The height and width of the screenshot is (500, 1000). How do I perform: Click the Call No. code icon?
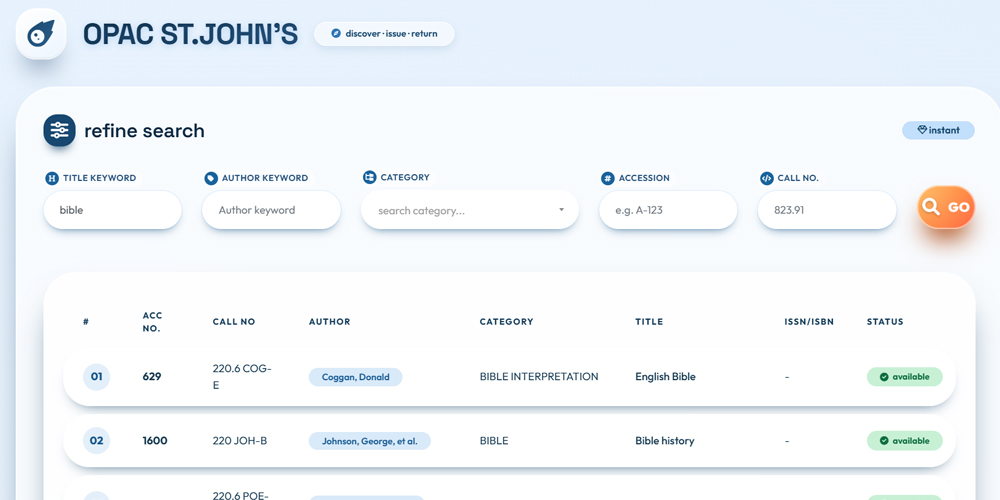[x=767, y=179]
